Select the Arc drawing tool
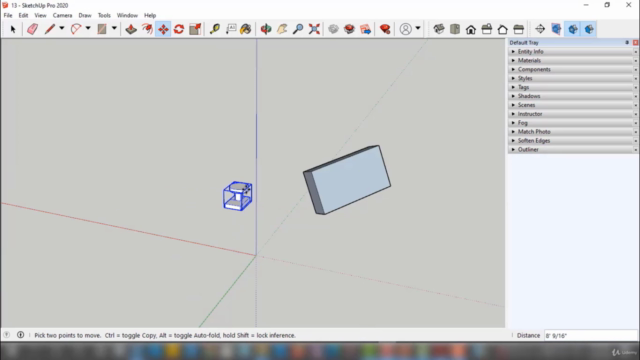640x360 pixels. 76,29
